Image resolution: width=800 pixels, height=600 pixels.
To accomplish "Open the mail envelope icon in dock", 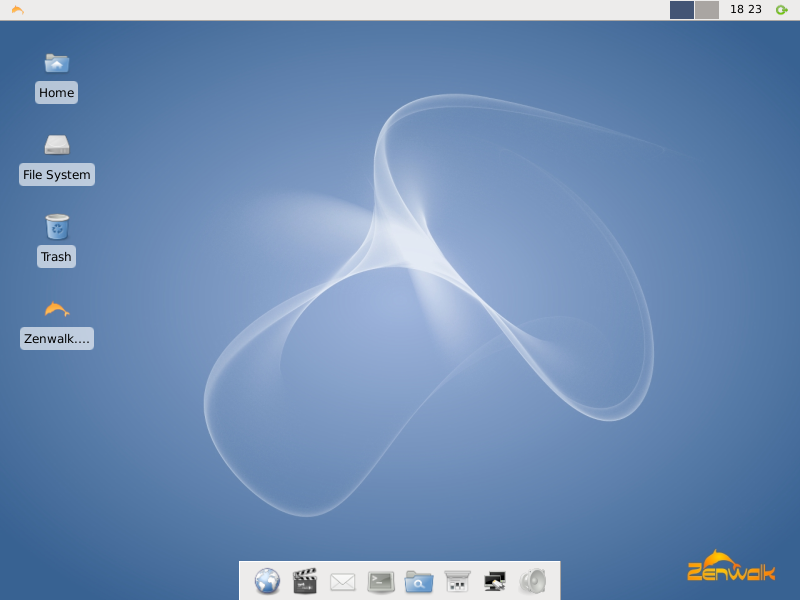I will point(343,581).
